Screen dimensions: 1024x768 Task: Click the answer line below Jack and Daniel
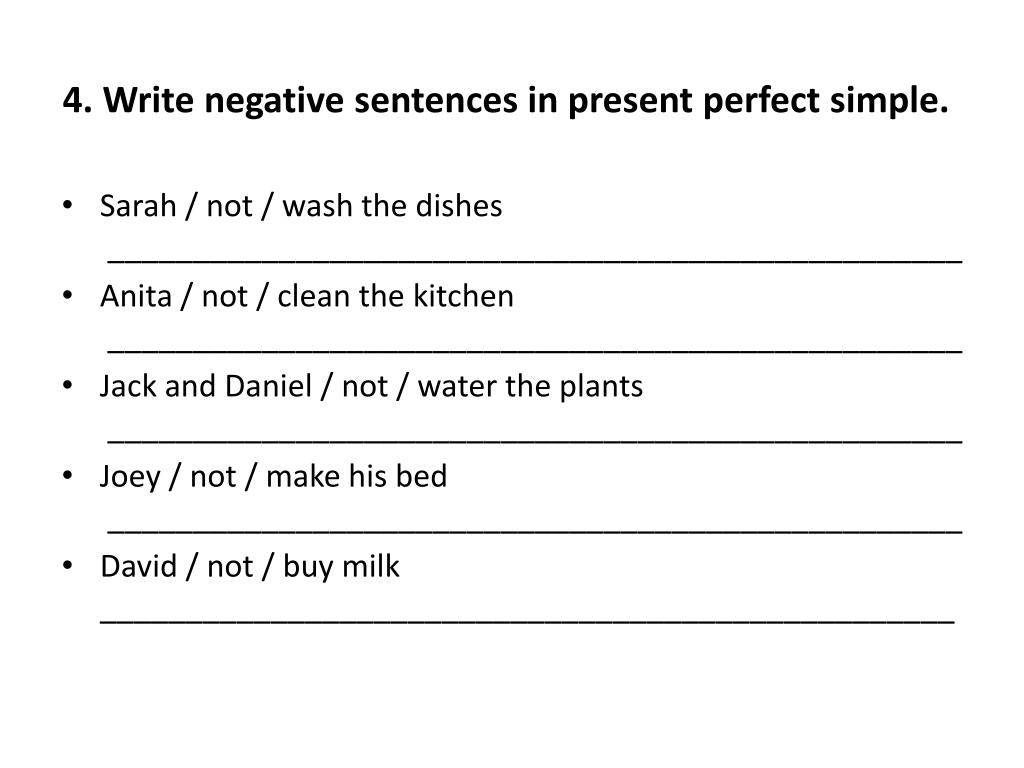(x=535, y=441)
